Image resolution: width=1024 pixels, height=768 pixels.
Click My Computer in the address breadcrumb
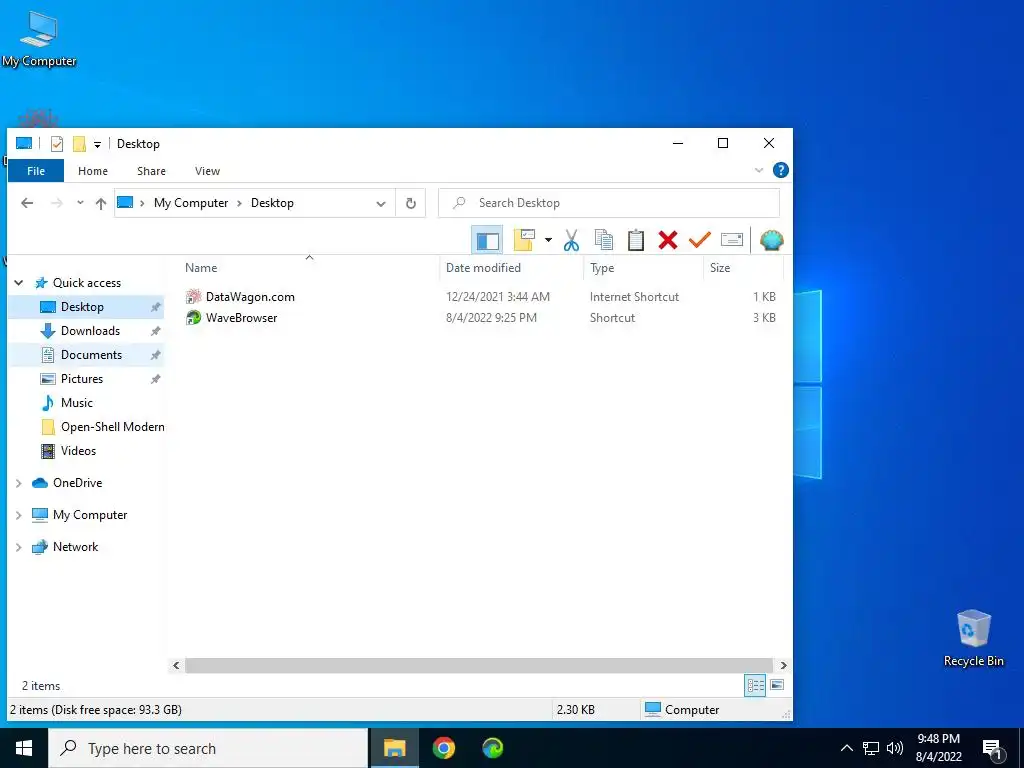click(x=191, y=203)
